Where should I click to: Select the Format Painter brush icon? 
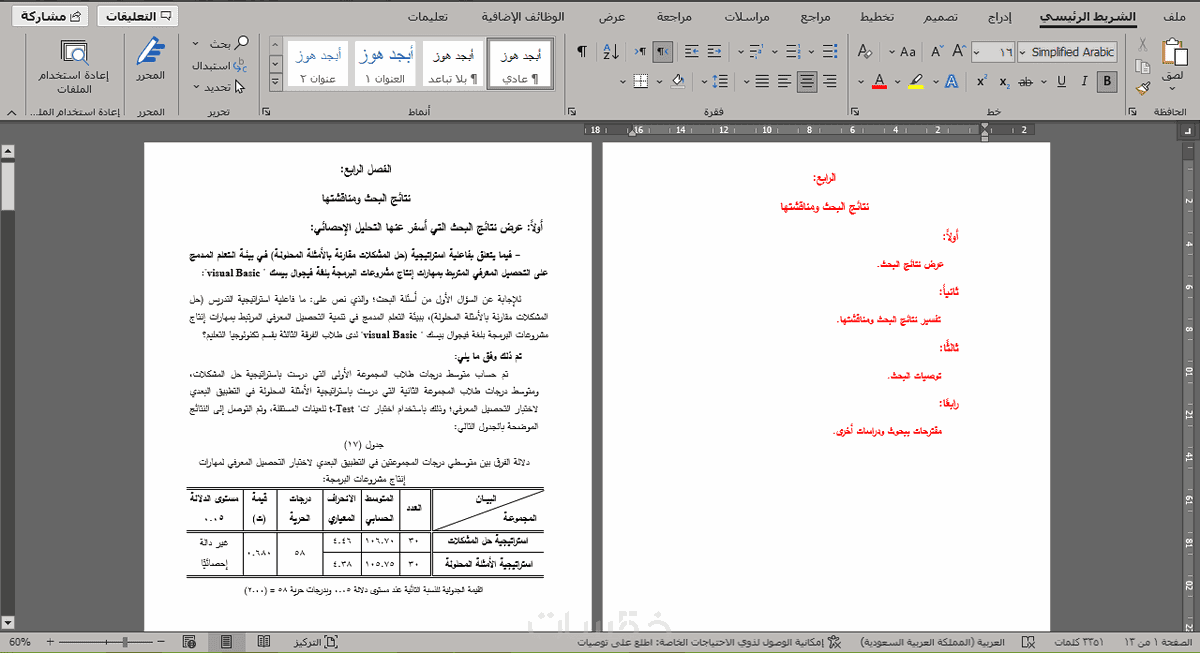coord(1142,88)
